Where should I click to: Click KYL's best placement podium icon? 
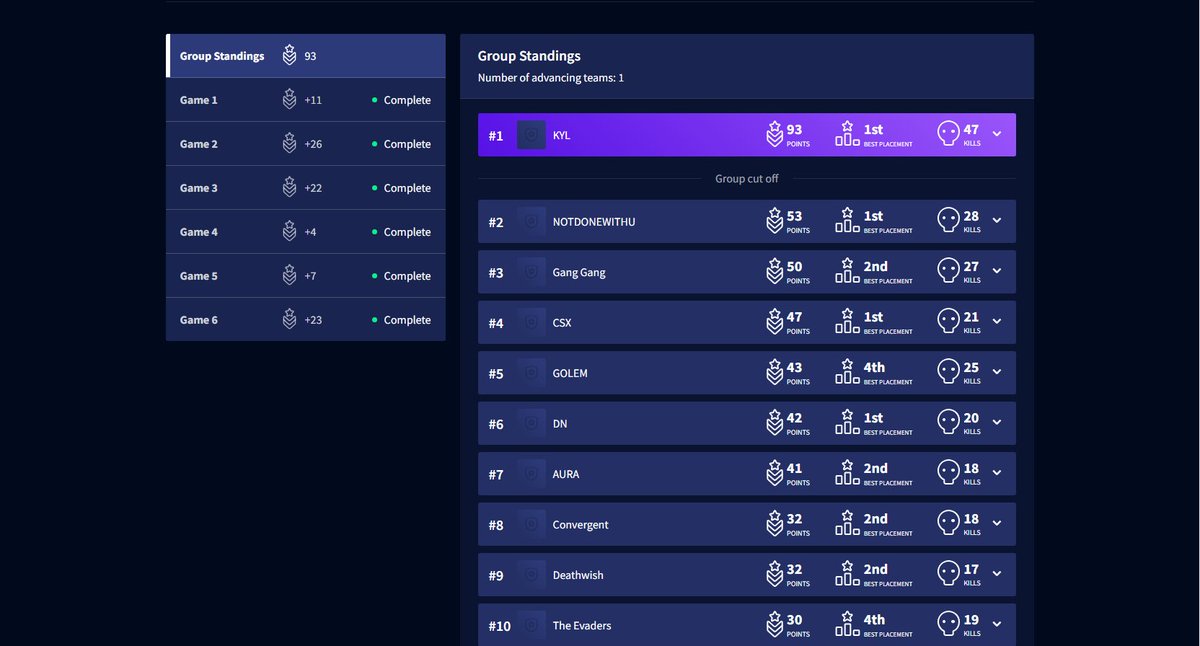[x=847, y=134]
